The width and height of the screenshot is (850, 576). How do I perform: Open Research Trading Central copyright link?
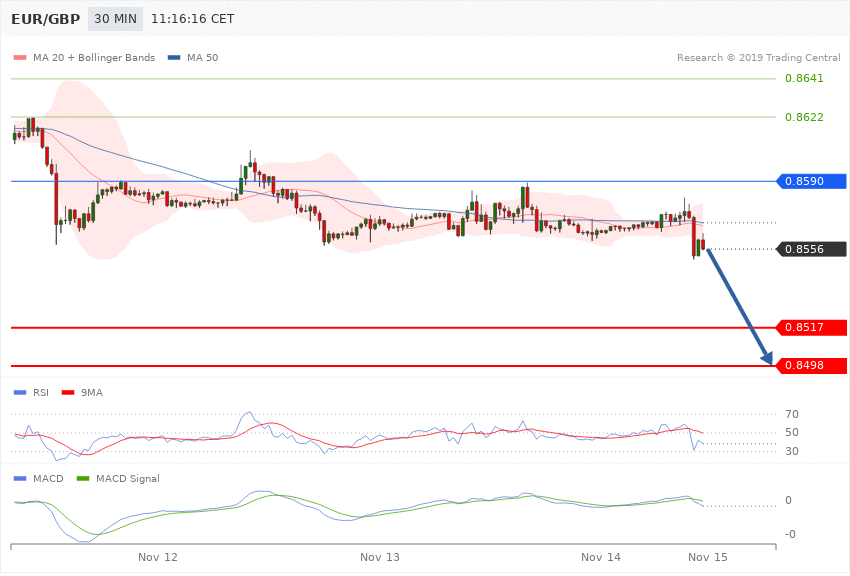click(757, 57)
